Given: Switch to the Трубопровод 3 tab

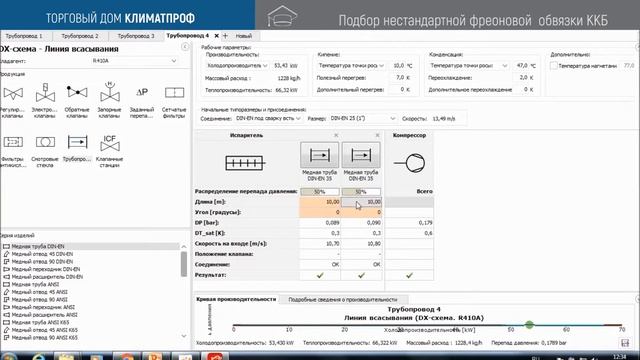Looking at the screenshot, I should [x=136, y=36].
